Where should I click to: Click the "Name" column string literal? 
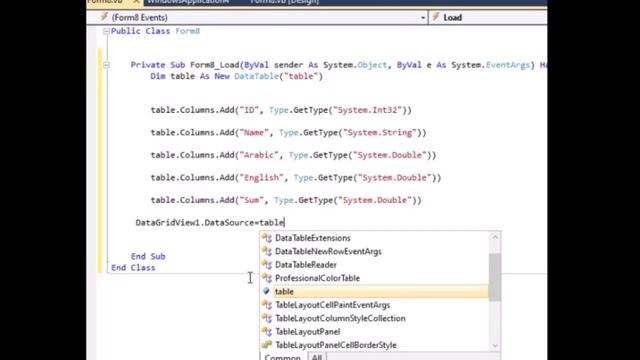click(x=254, y=133)
